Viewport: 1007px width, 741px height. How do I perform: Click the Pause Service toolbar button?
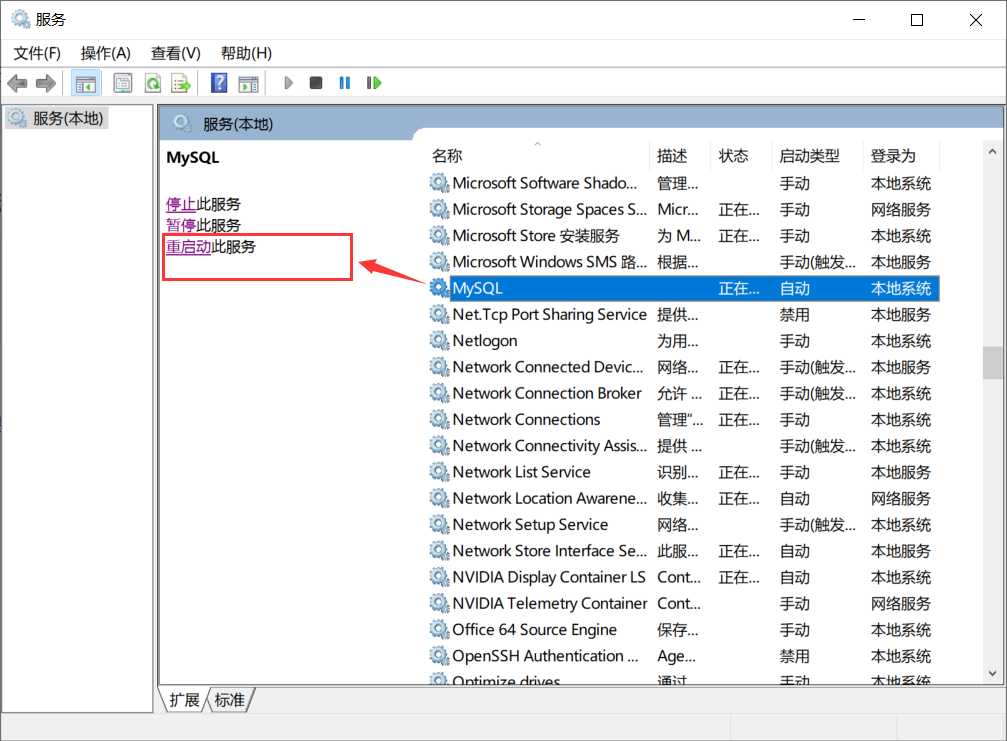click(345, 83)
